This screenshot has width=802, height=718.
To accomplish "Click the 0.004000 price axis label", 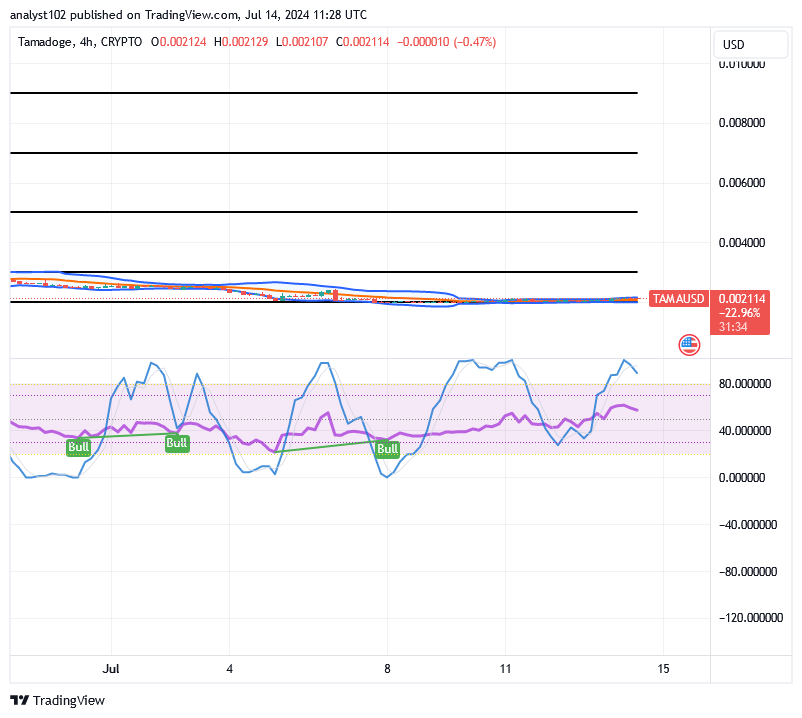I will click(x=742, y=243).
